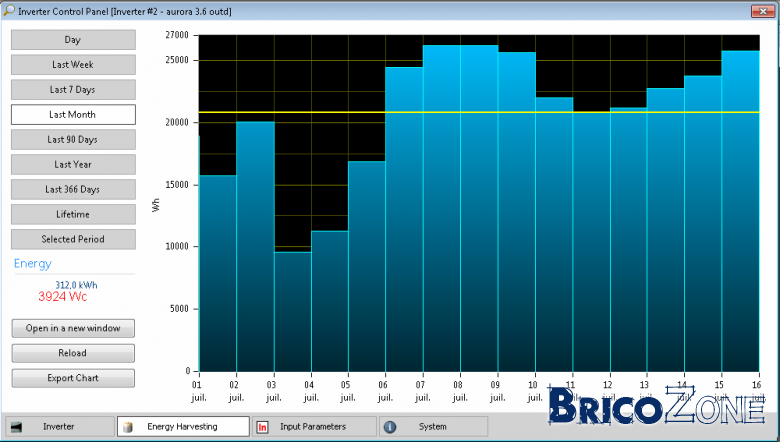Click the 20000 y-axis label
The image size is (780, 442).
[x=177, y=122]
